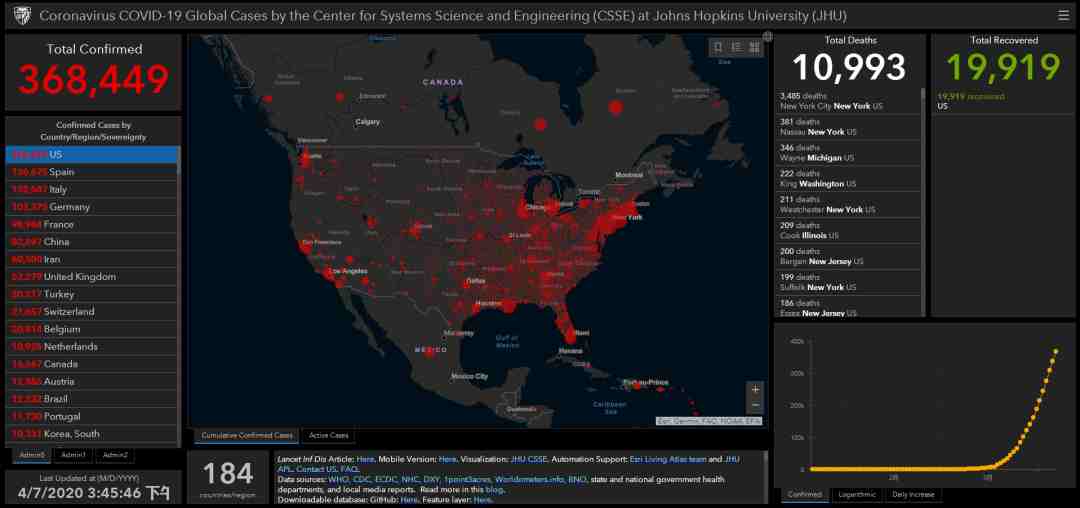Select Cook Illinois deaths entry
Image resolution: width=1080 pixels, height=508 pixels.
848,231
